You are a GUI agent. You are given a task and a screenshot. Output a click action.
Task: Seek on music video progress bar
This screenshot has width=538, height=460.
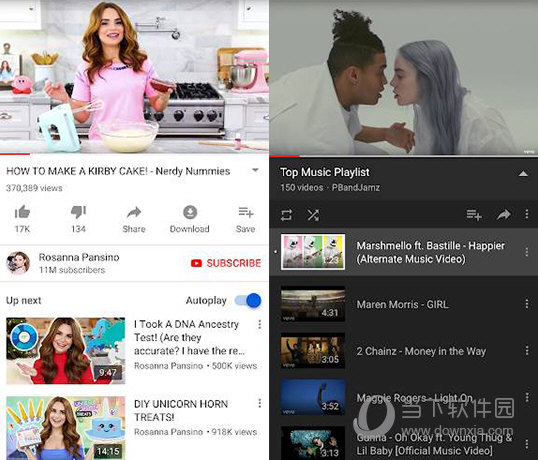coord(404,156)
